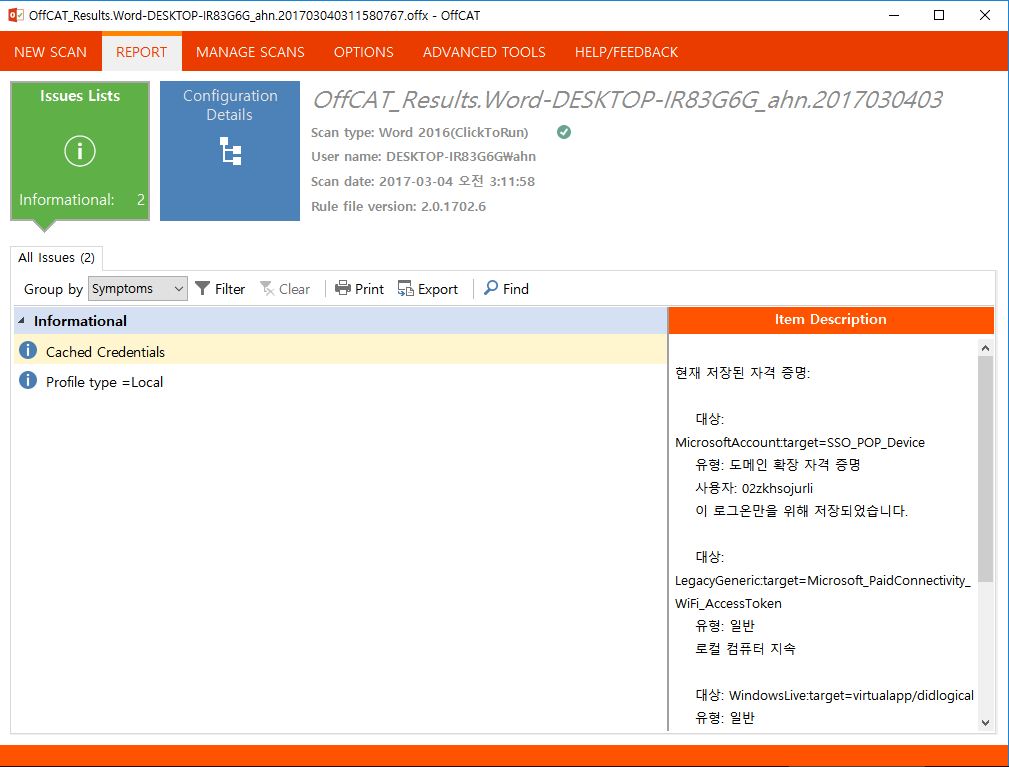Select the All Issues (2) tab

(57, 257)
